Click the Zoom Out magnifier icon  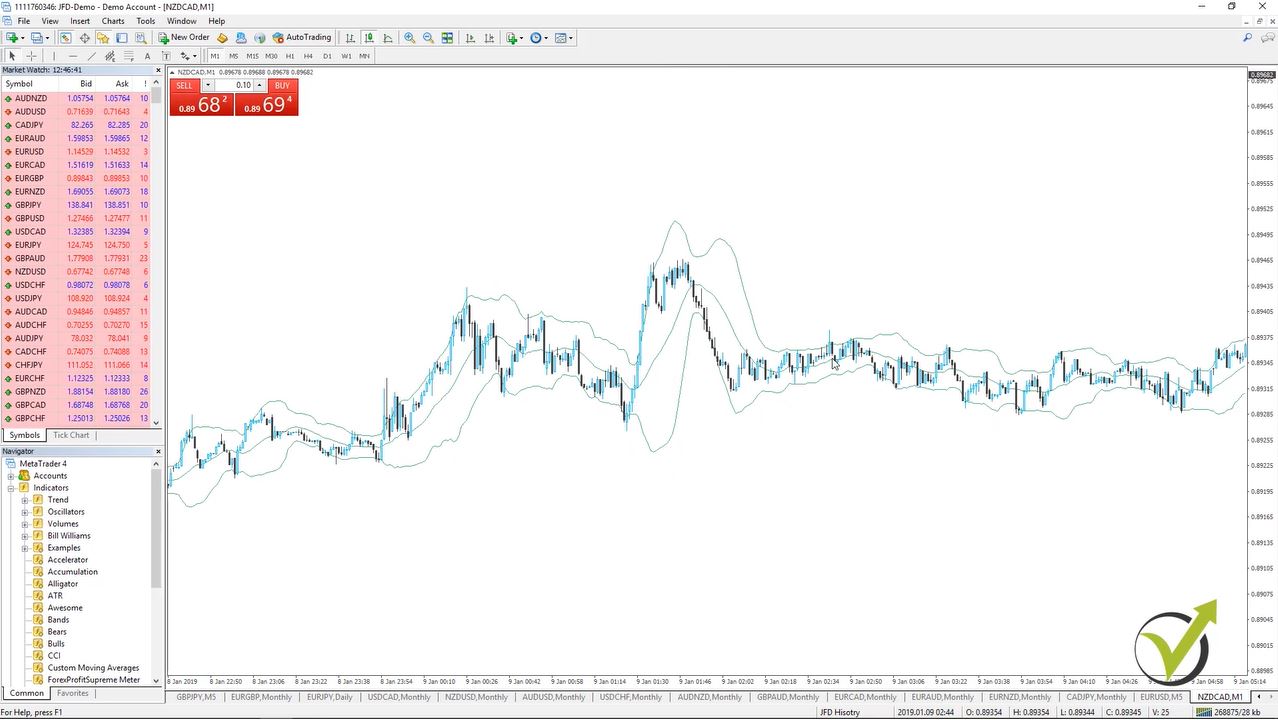(428, 38)
